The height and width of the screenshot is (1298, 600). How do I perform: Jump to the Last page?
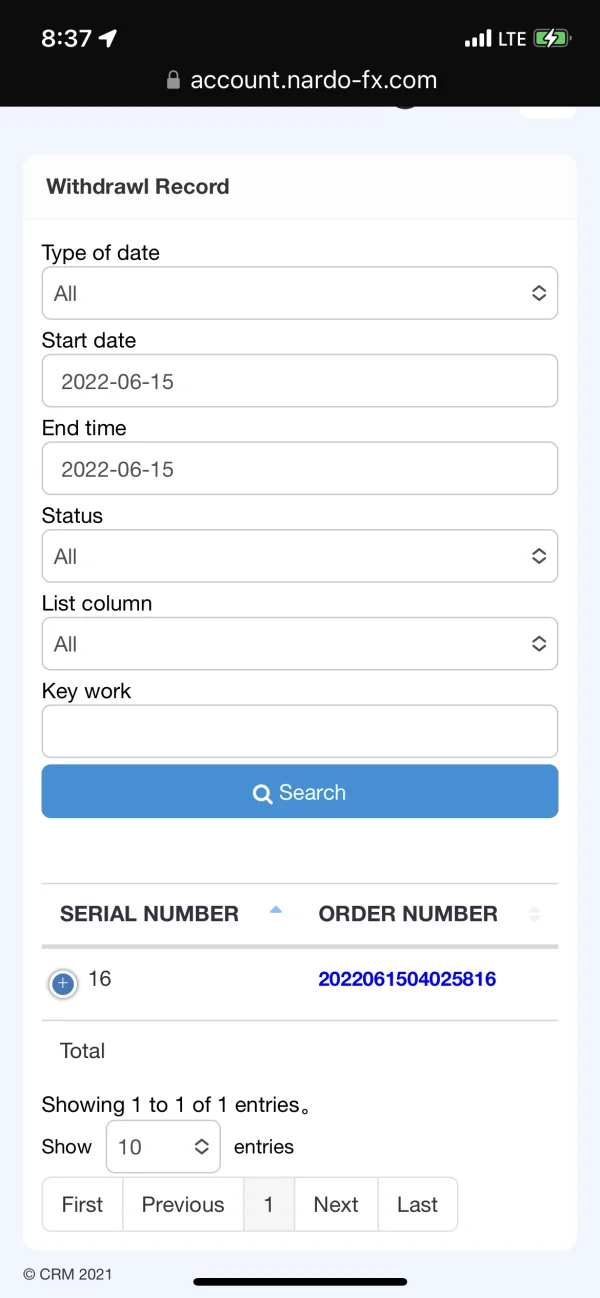coord(417,1204)
